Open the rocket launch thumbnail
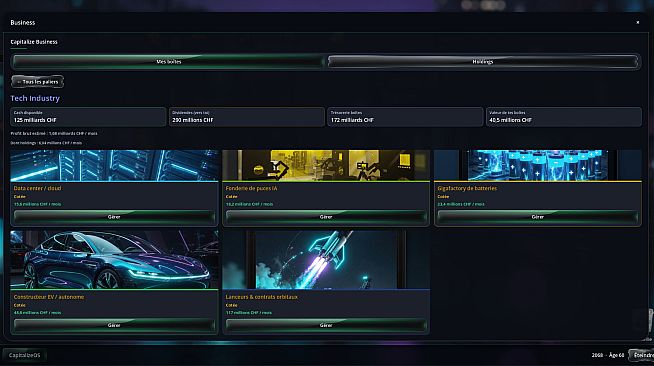The height and width of the screenshot is (366, 654). click(x=326, y=259)
